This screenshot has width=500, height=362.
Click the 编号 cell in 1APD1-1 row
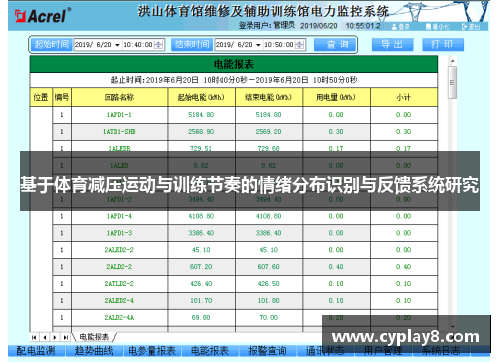click(x=62, y=115)
